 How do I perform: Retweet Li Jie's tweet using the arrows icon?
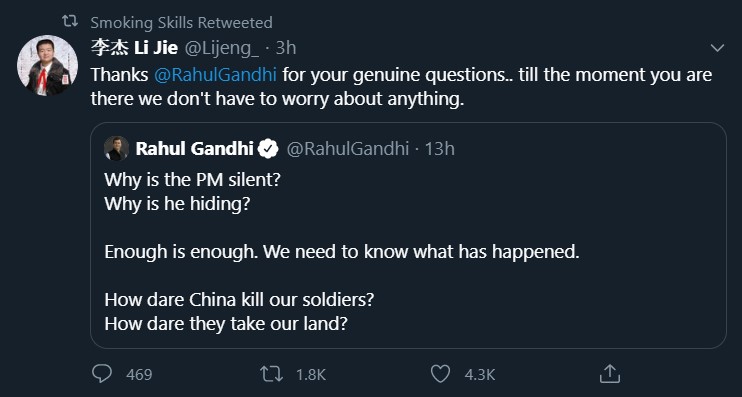(272, 374)
